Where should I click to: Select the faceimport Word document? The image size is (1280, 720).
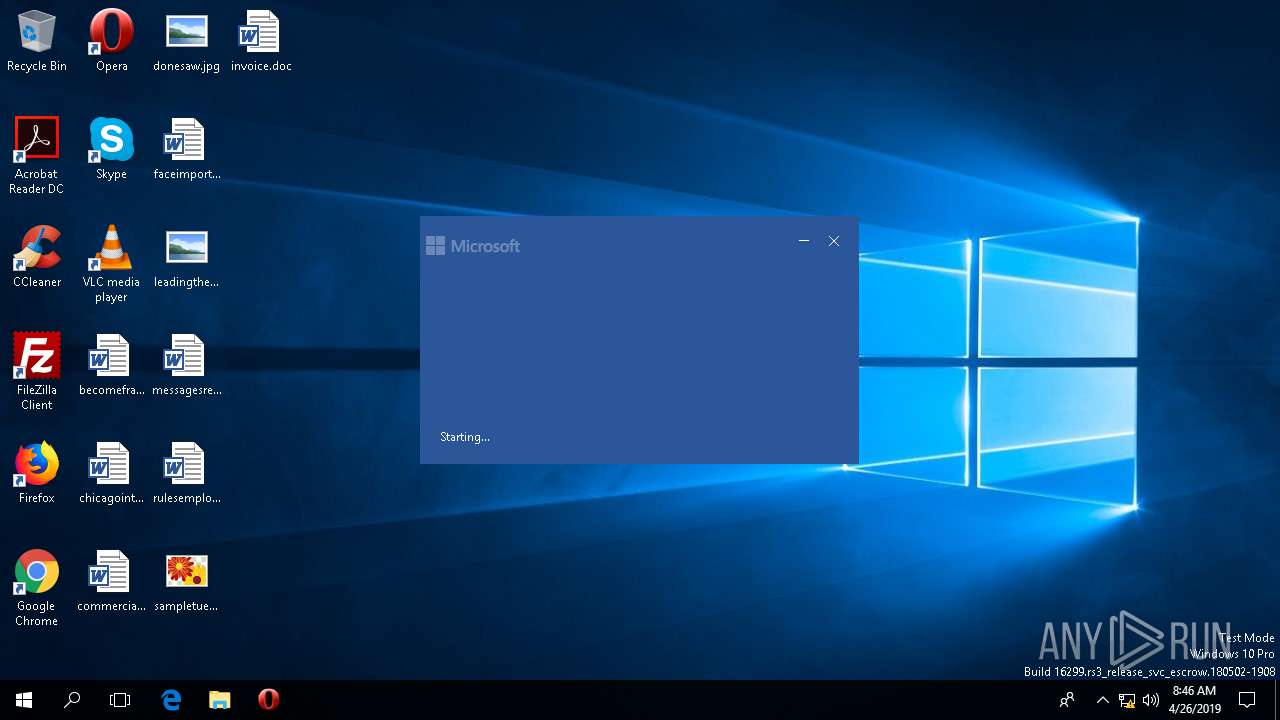pyautogui.click(x=186, y=149)
